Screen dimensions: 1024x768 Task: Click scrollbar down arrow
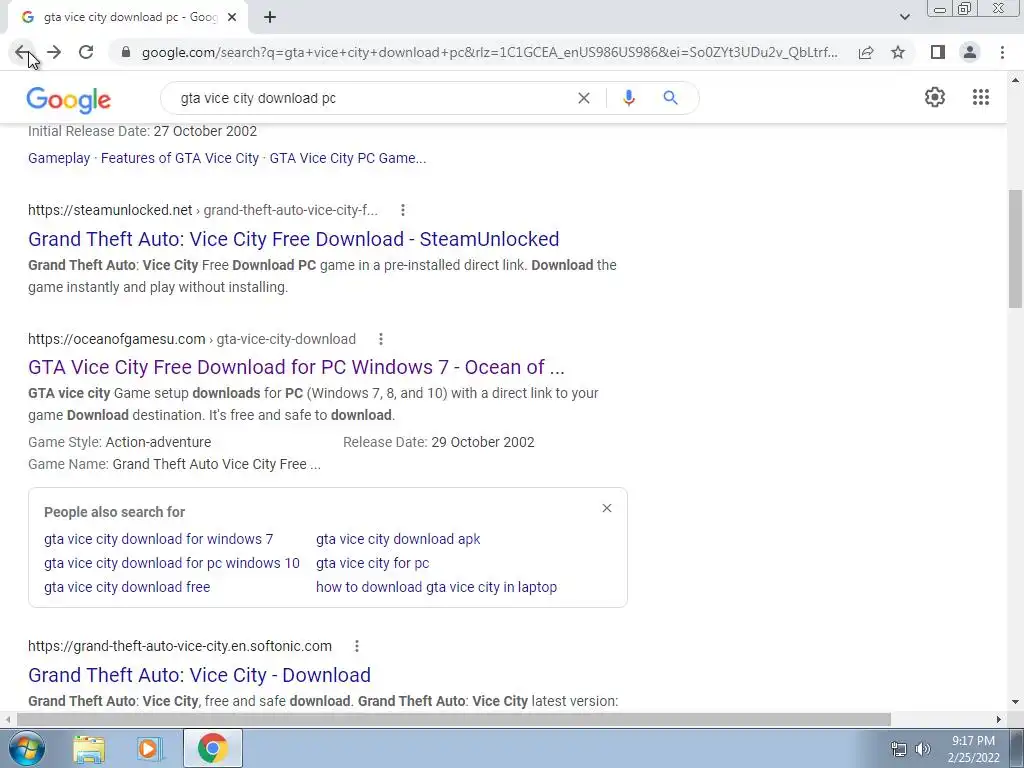(1015, 702)
